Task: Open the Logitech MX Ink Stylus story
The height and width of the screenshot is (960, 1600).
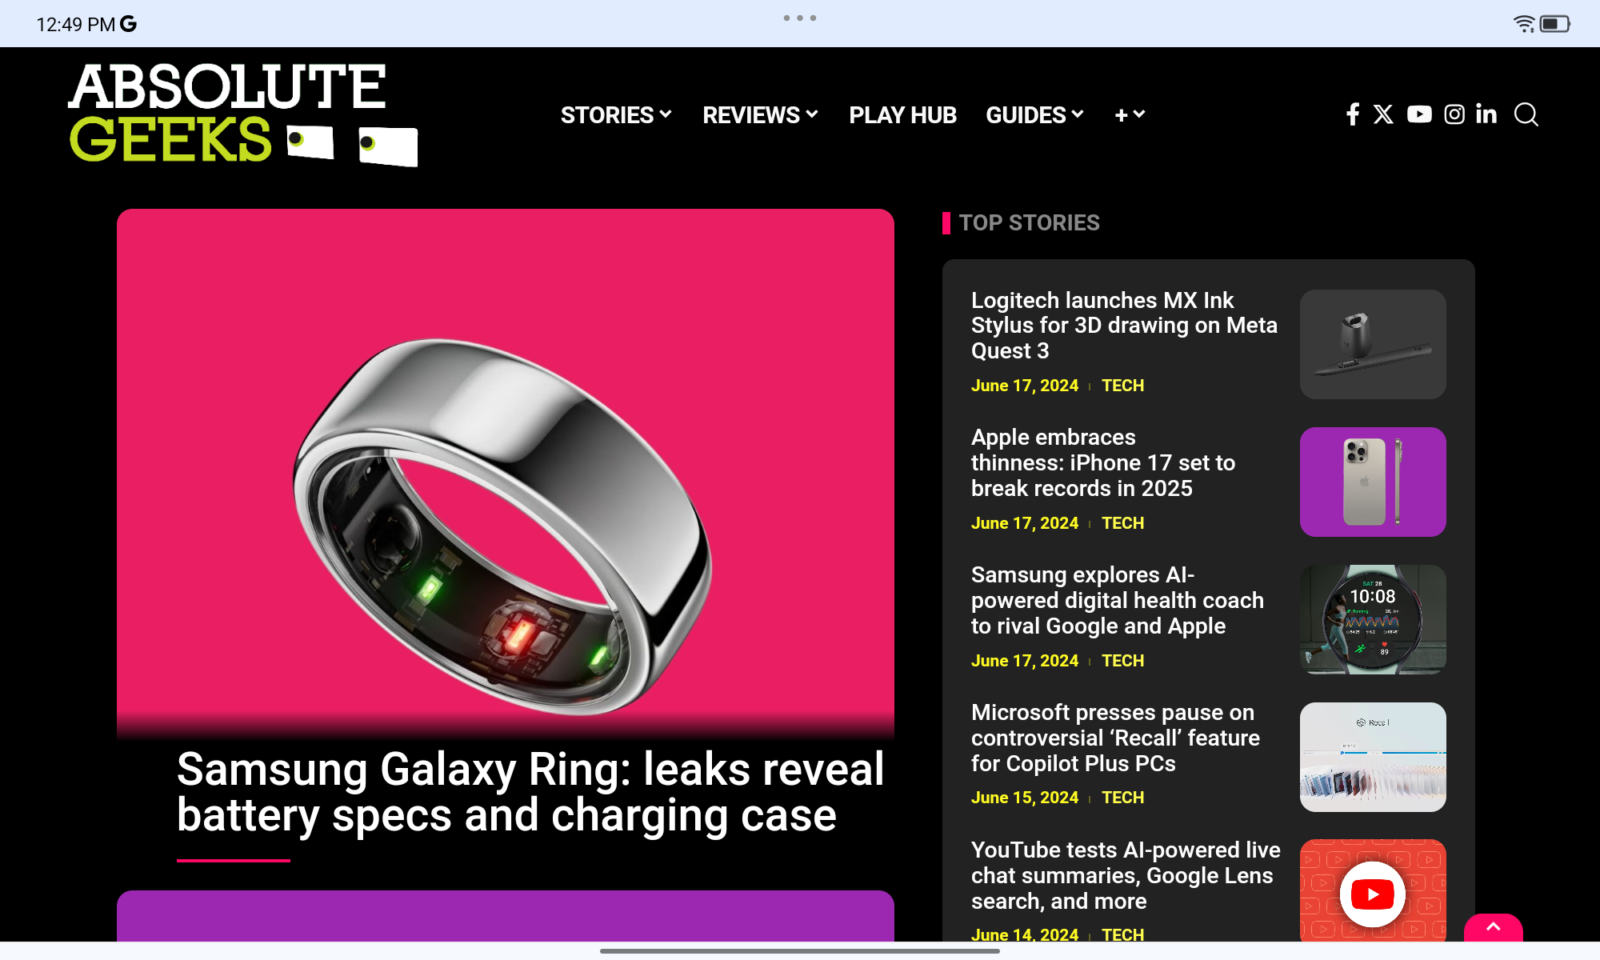Action: click(x=1124, y=325)
